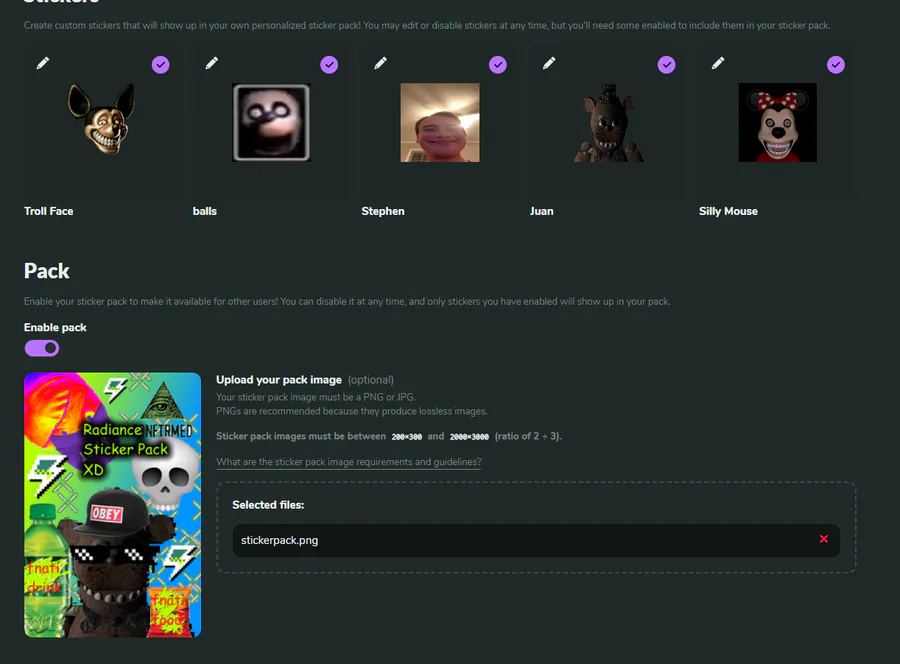This screenshot has width=900, height=664.
Task: Click the 'balls' sticker name
Action: click(x=204, y=211)
